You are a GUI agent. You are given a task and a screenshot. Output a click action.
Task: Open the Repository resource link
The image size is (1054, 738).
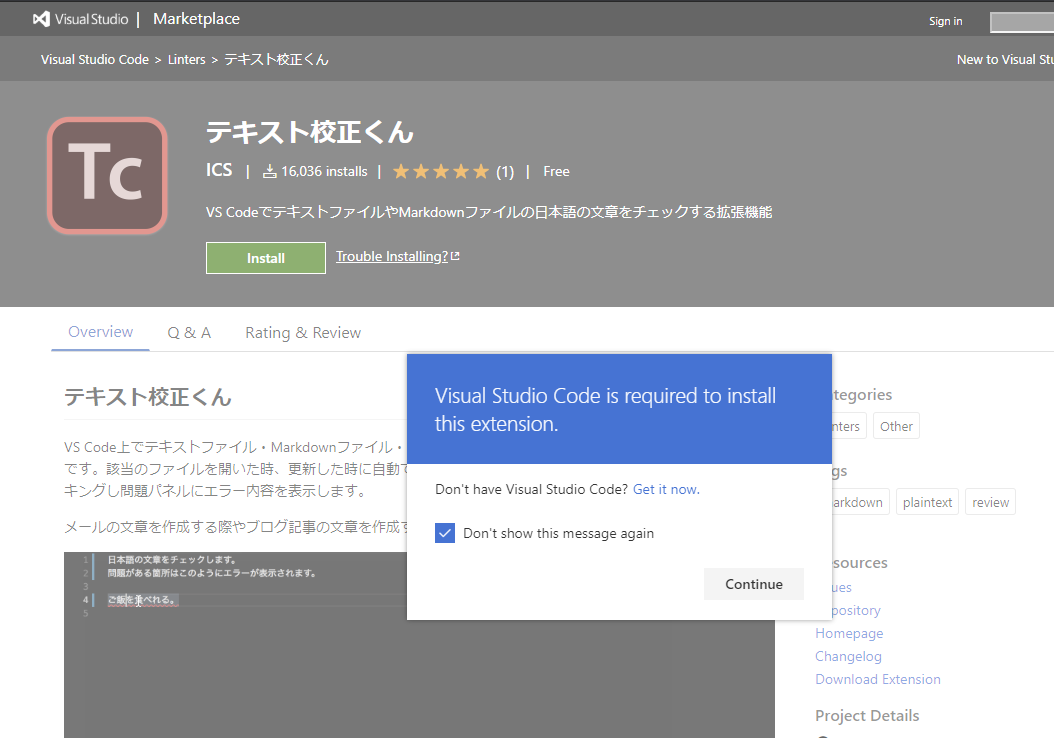coord(856,610)
